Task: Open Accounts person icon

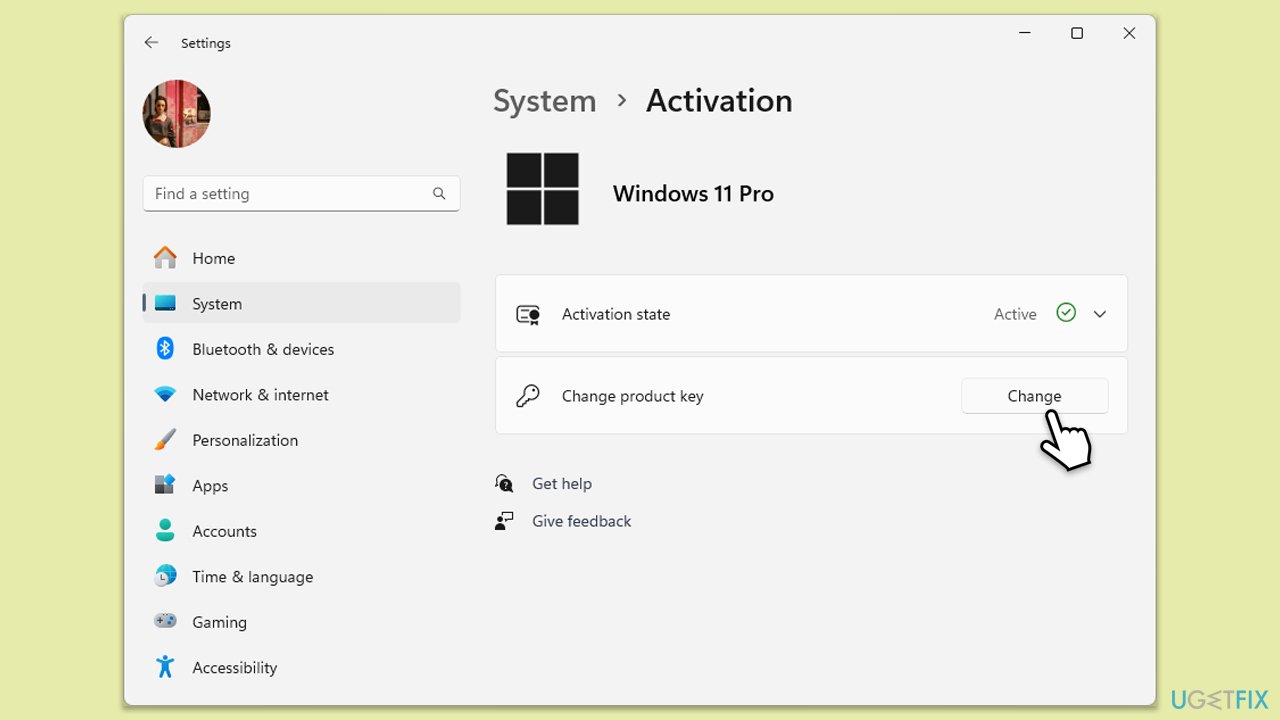Action: pos(165,531)
